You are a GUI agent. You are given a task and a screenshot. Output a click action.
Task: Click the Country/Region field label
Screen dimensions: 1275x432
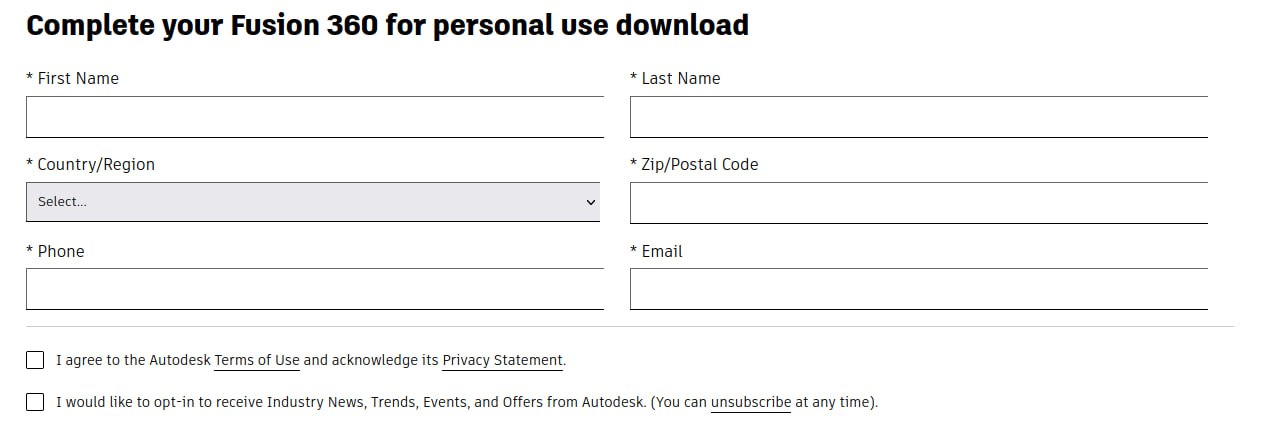pos(95,164)
